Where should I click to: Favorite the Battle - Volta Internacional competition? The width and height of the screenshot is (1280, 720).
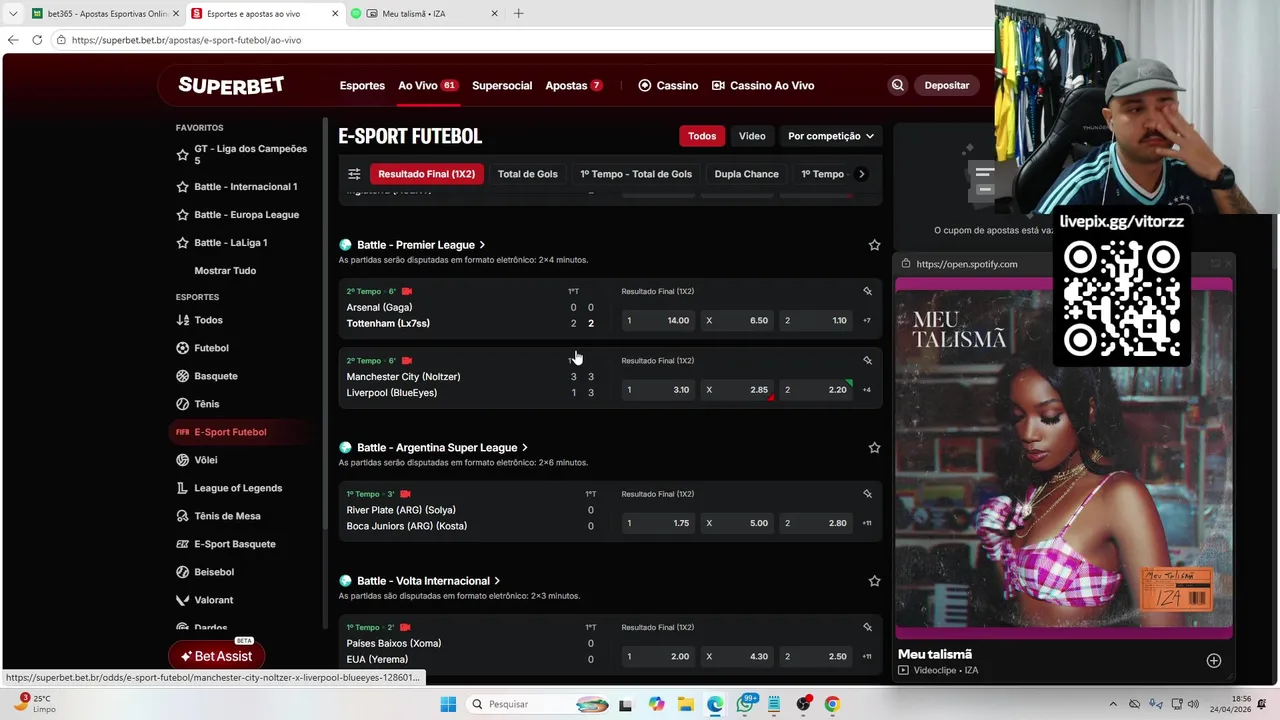pos(874,581)
